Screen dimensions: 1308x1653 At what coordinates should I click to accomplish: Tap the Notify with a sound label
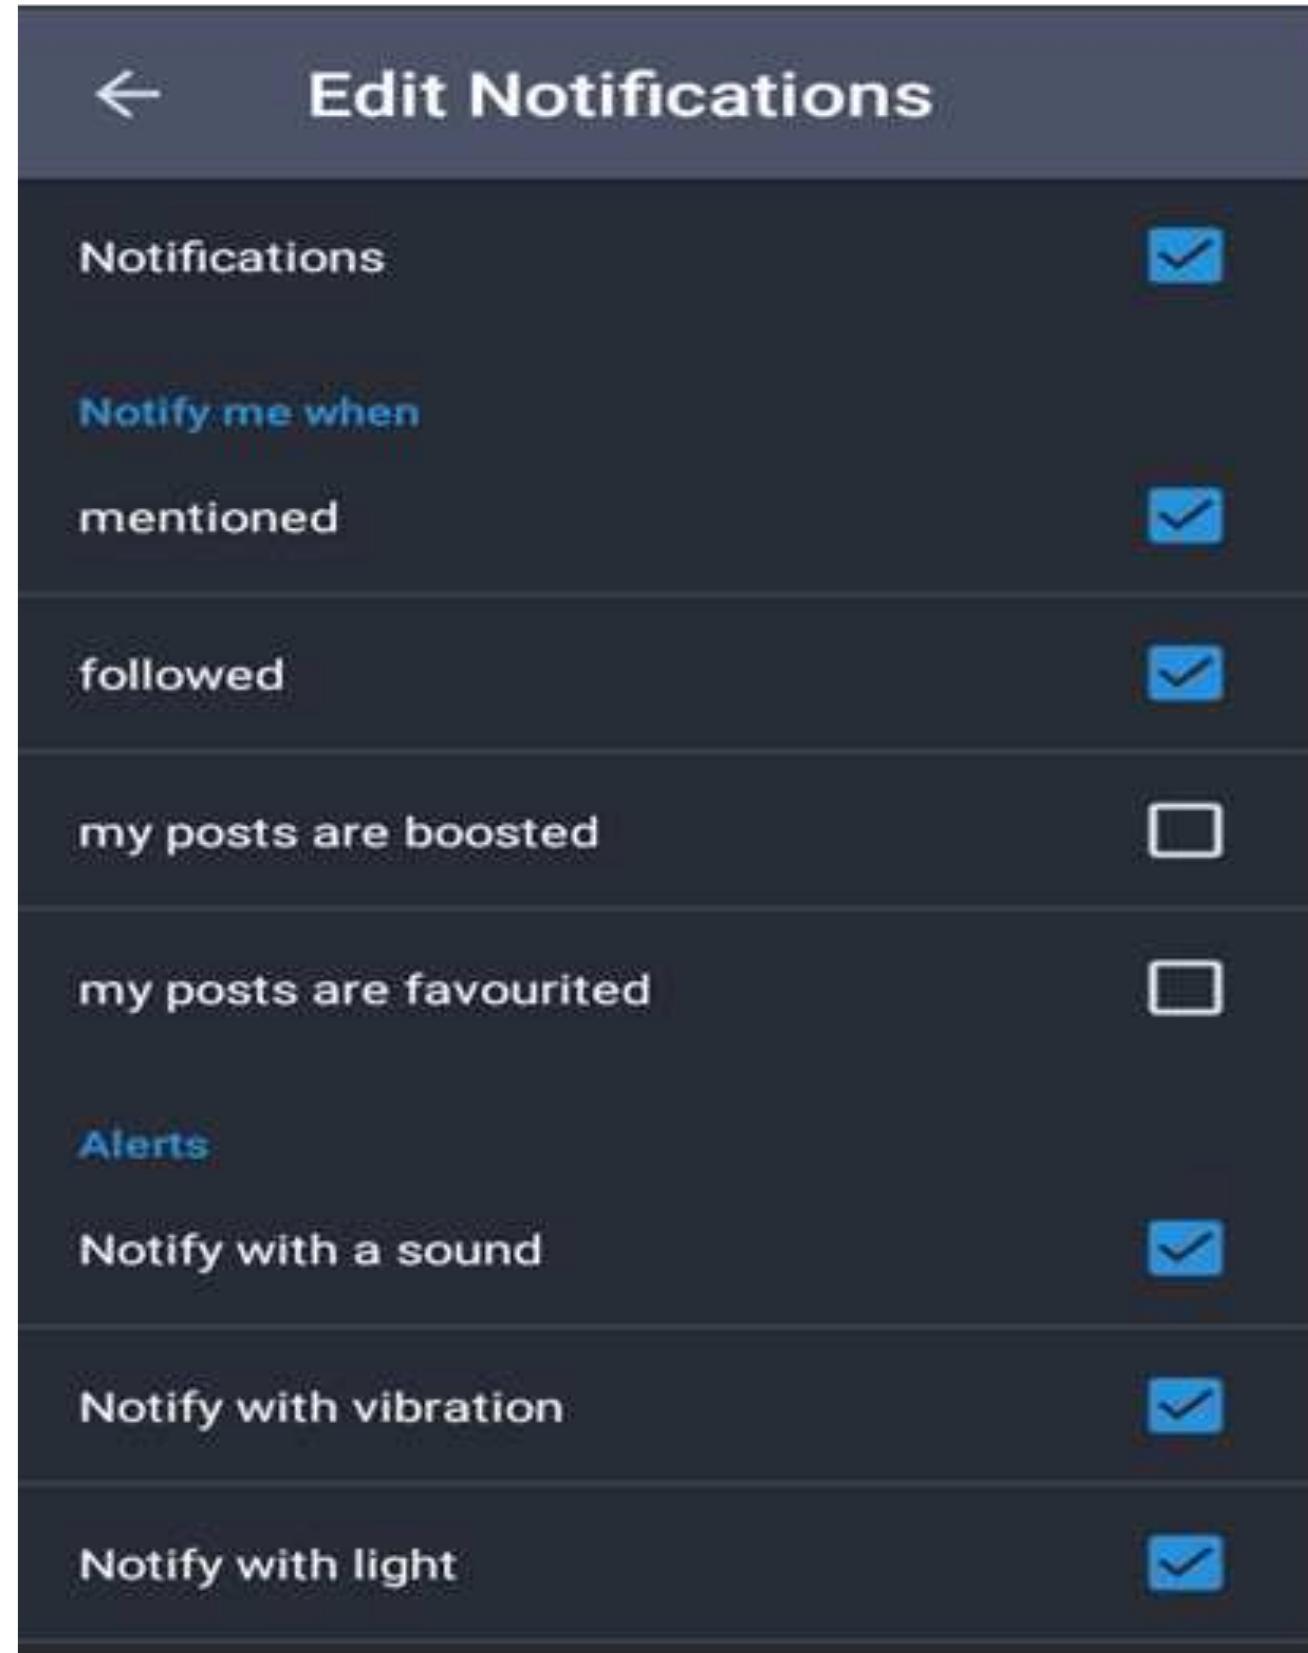point(311,1251)
